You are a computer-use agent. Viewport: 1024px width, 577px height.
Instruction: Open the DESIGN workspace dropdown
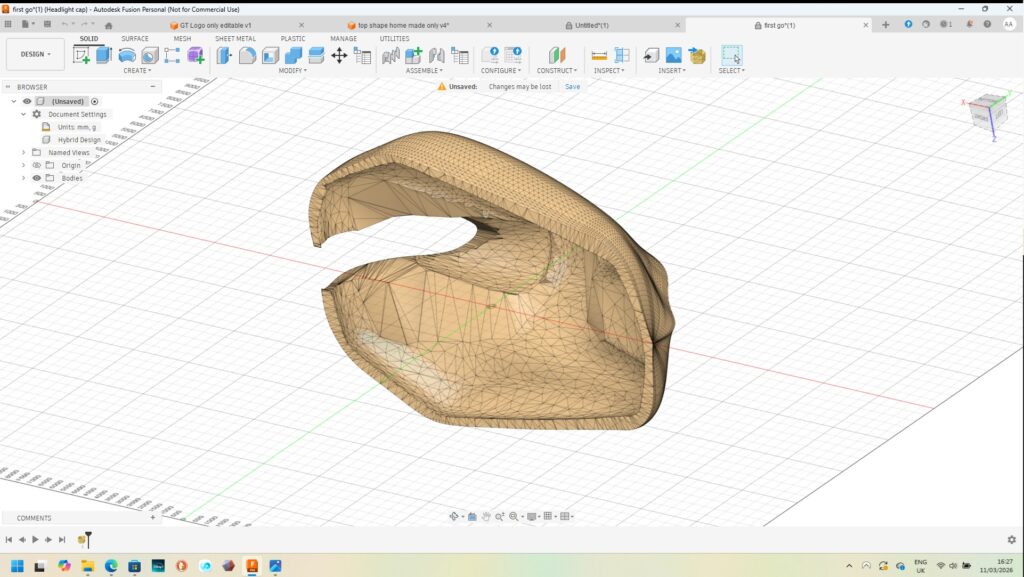35,54
